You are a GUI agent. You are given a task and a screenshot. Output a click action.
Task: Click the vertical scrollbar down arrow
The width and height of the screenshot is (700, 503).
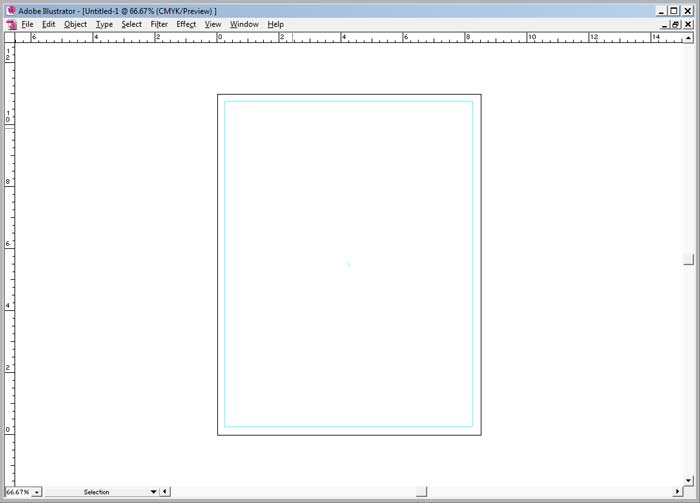[688, 481]
